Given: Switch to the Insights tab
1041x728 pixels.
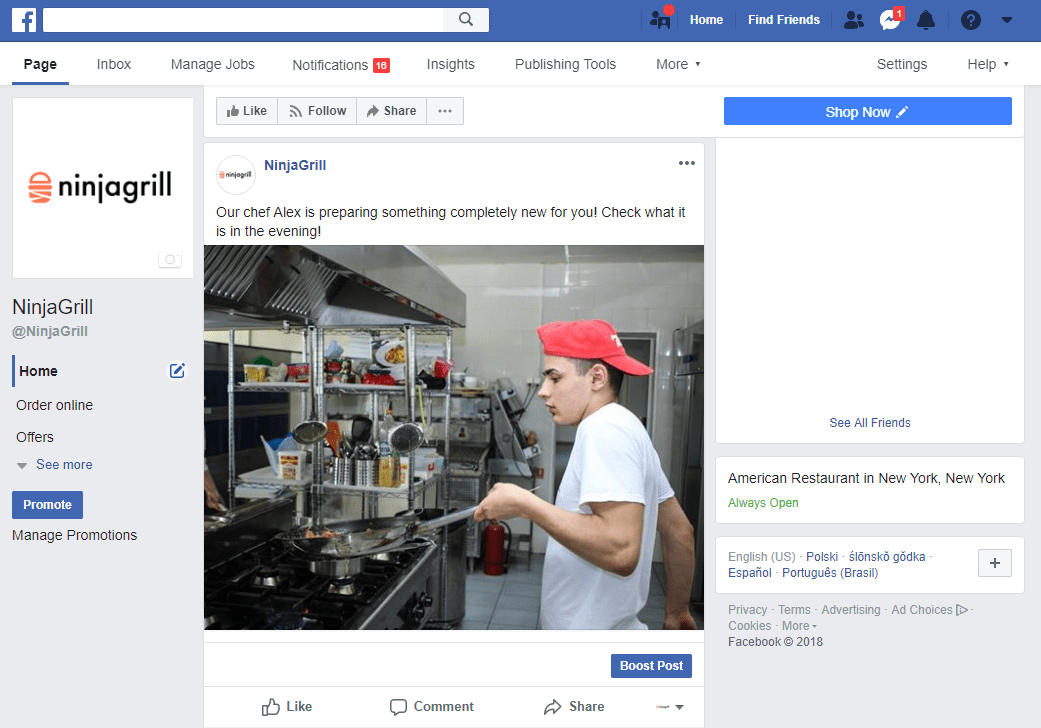Looking at the screenshot, I should point(450,63).
